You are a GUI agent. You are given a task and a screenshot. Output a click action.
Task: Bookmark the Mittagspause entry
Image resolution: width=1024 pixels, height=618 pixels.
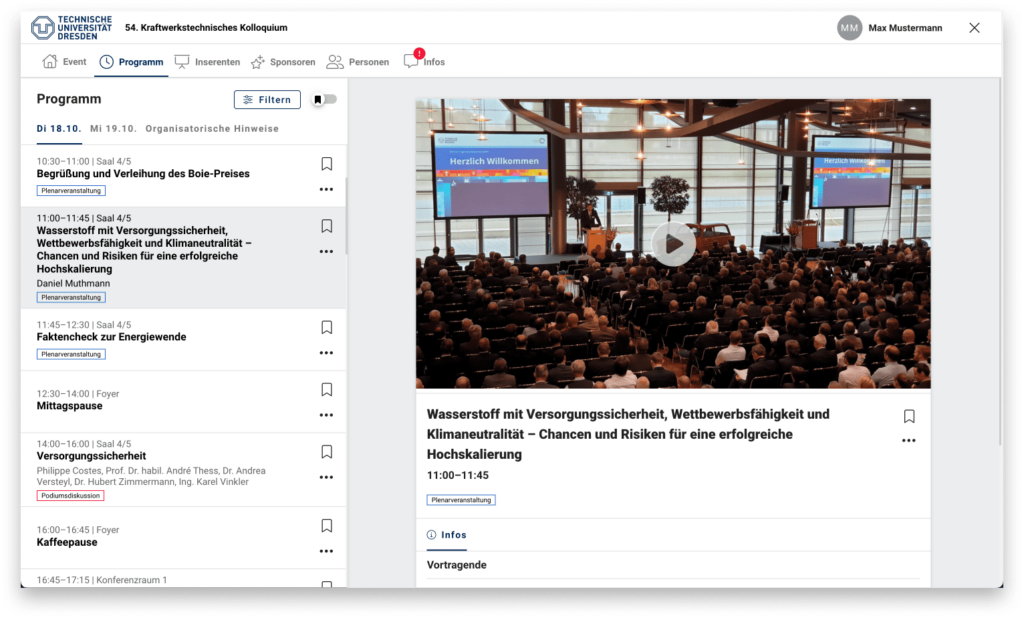[326, 390]
